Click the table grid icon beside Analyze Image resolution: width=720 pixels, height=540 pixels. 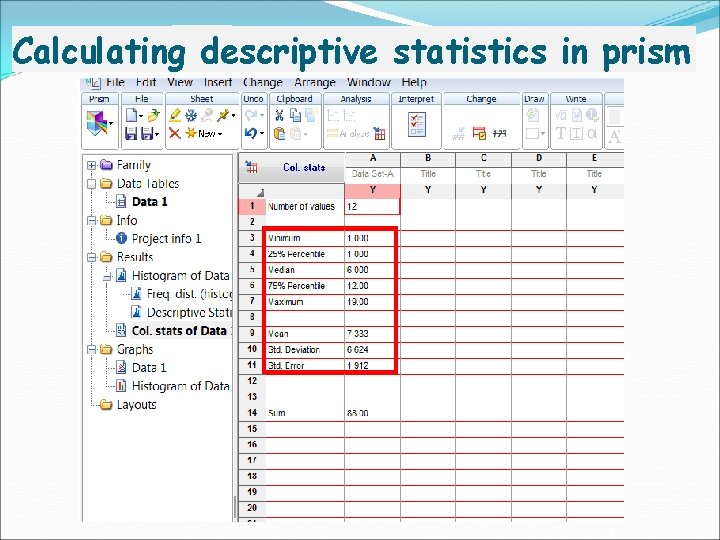(379, 134)
